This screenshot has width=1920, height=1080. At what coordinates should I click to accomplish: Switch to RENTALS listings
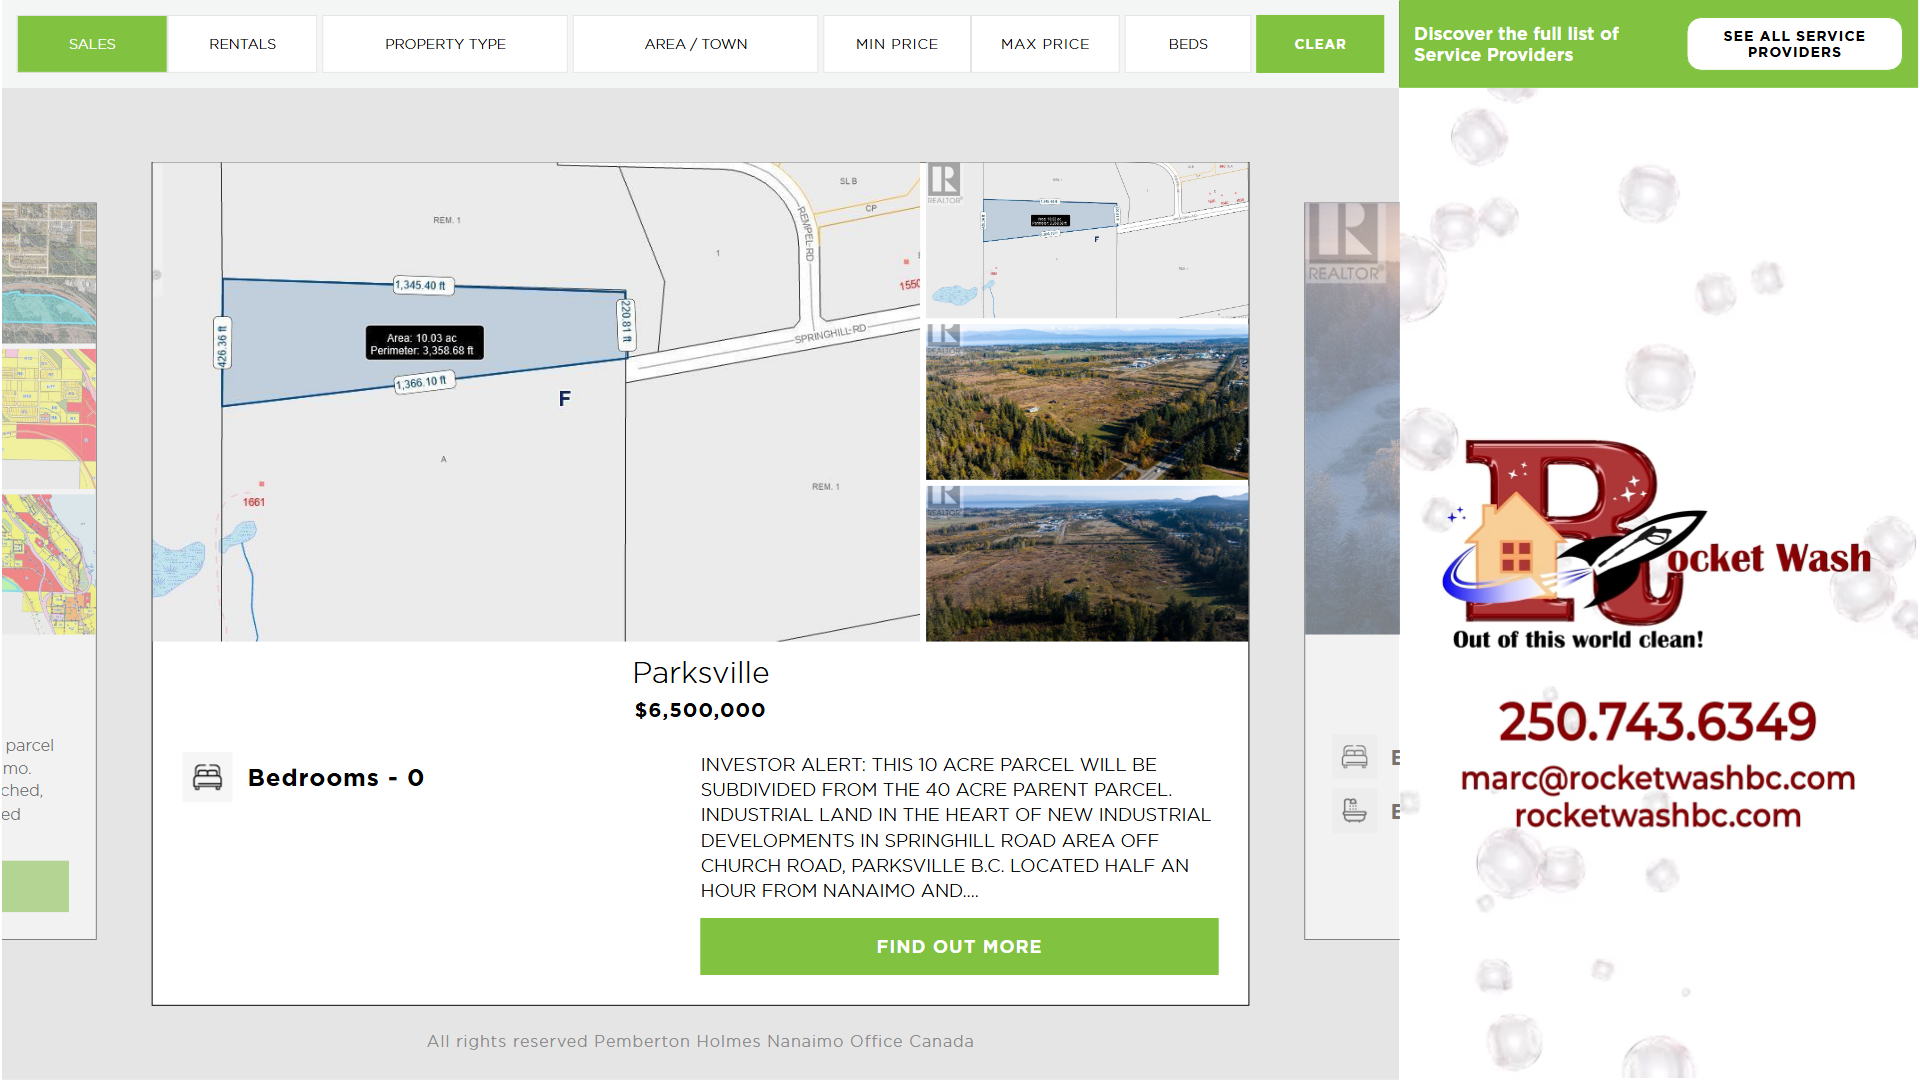click(242, 44)
